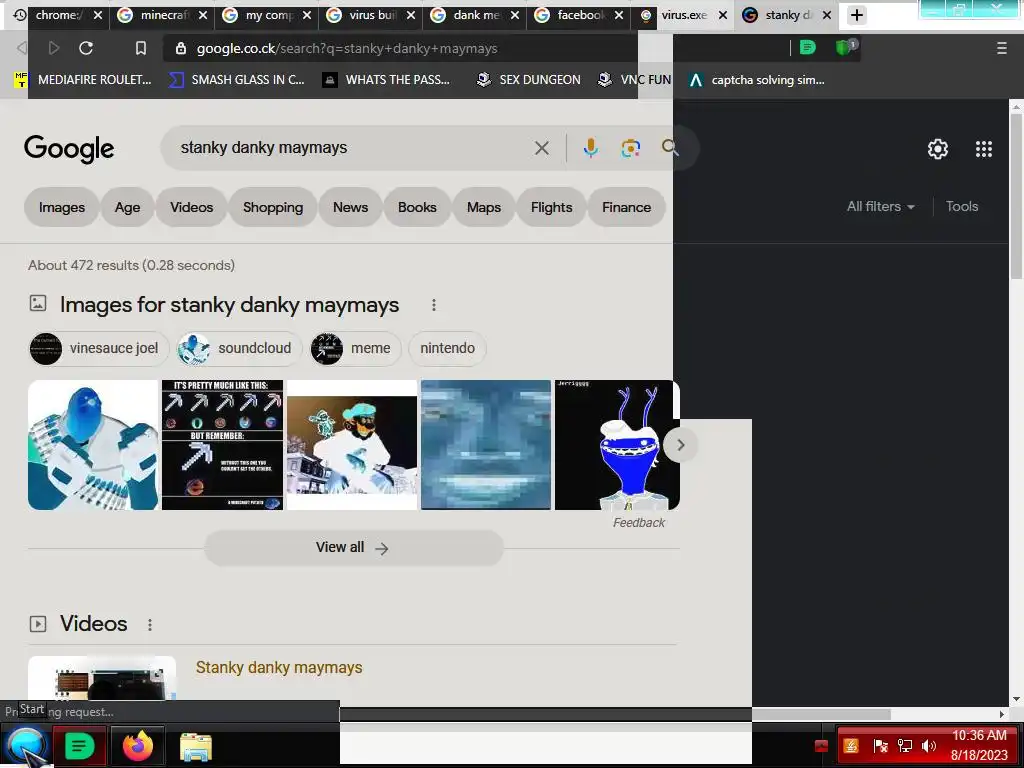Image resolution: width=1024 pixels, height=768 pixels.
Task: Go back with the browser back arrow
Action: pyautogui.click(x=22, y=48)
